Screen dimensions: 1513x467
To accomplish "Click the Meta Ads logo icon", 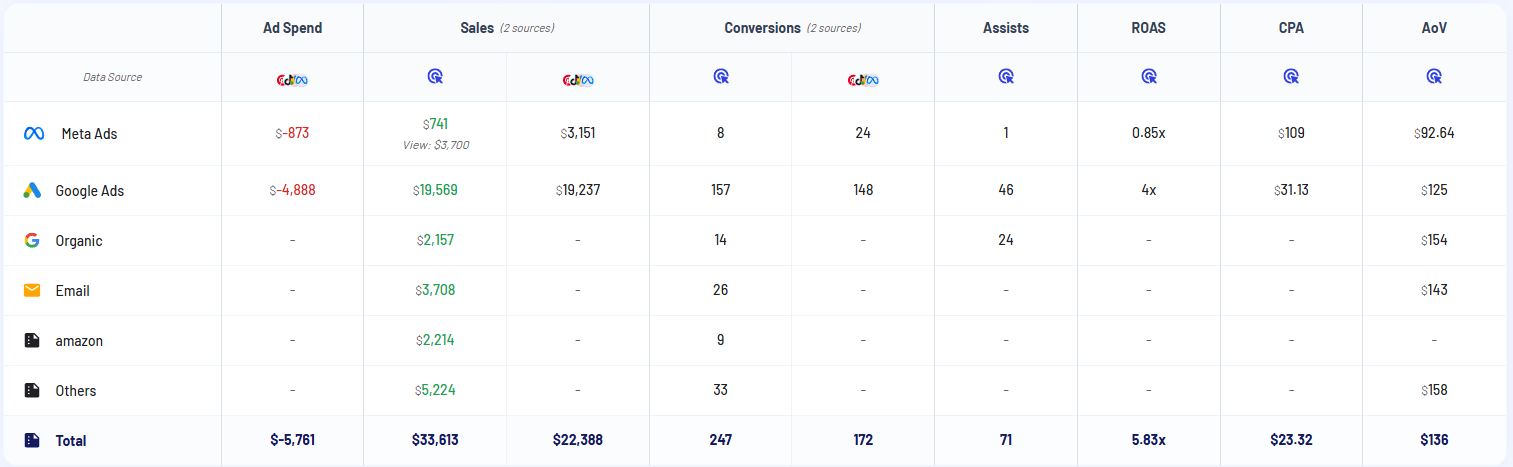I will (33, 133).
